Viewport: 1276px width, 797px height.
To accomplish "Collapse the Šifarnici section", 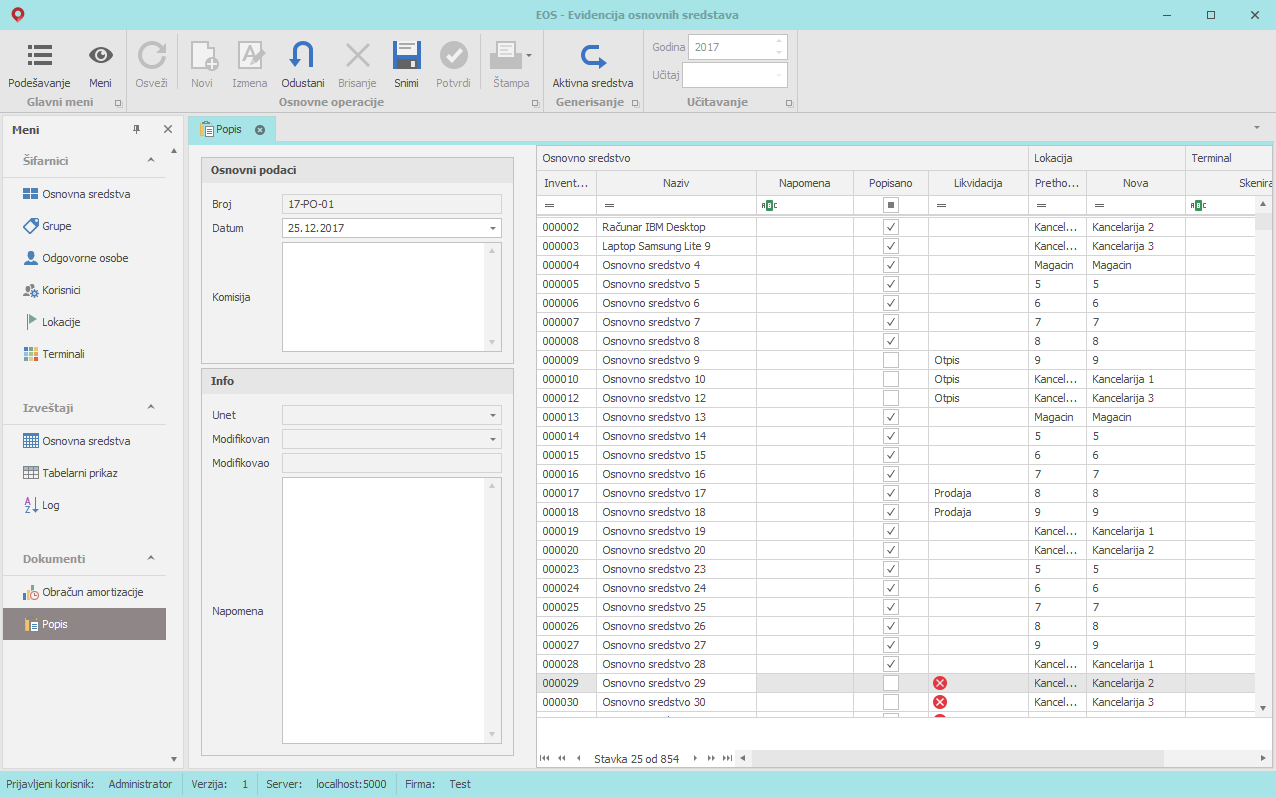I will click(151, 160).
